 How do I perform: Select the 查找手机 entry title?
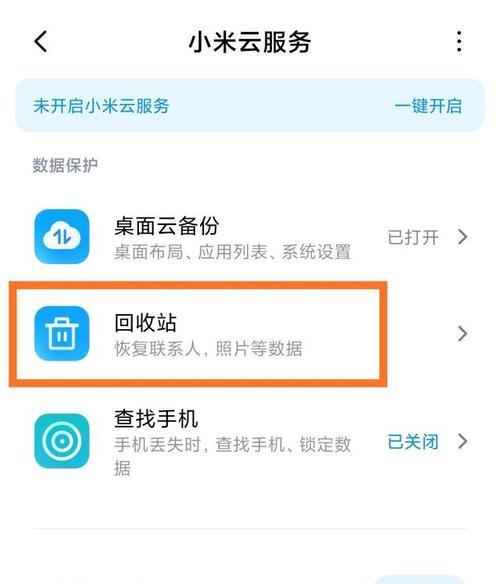(156, 419)
